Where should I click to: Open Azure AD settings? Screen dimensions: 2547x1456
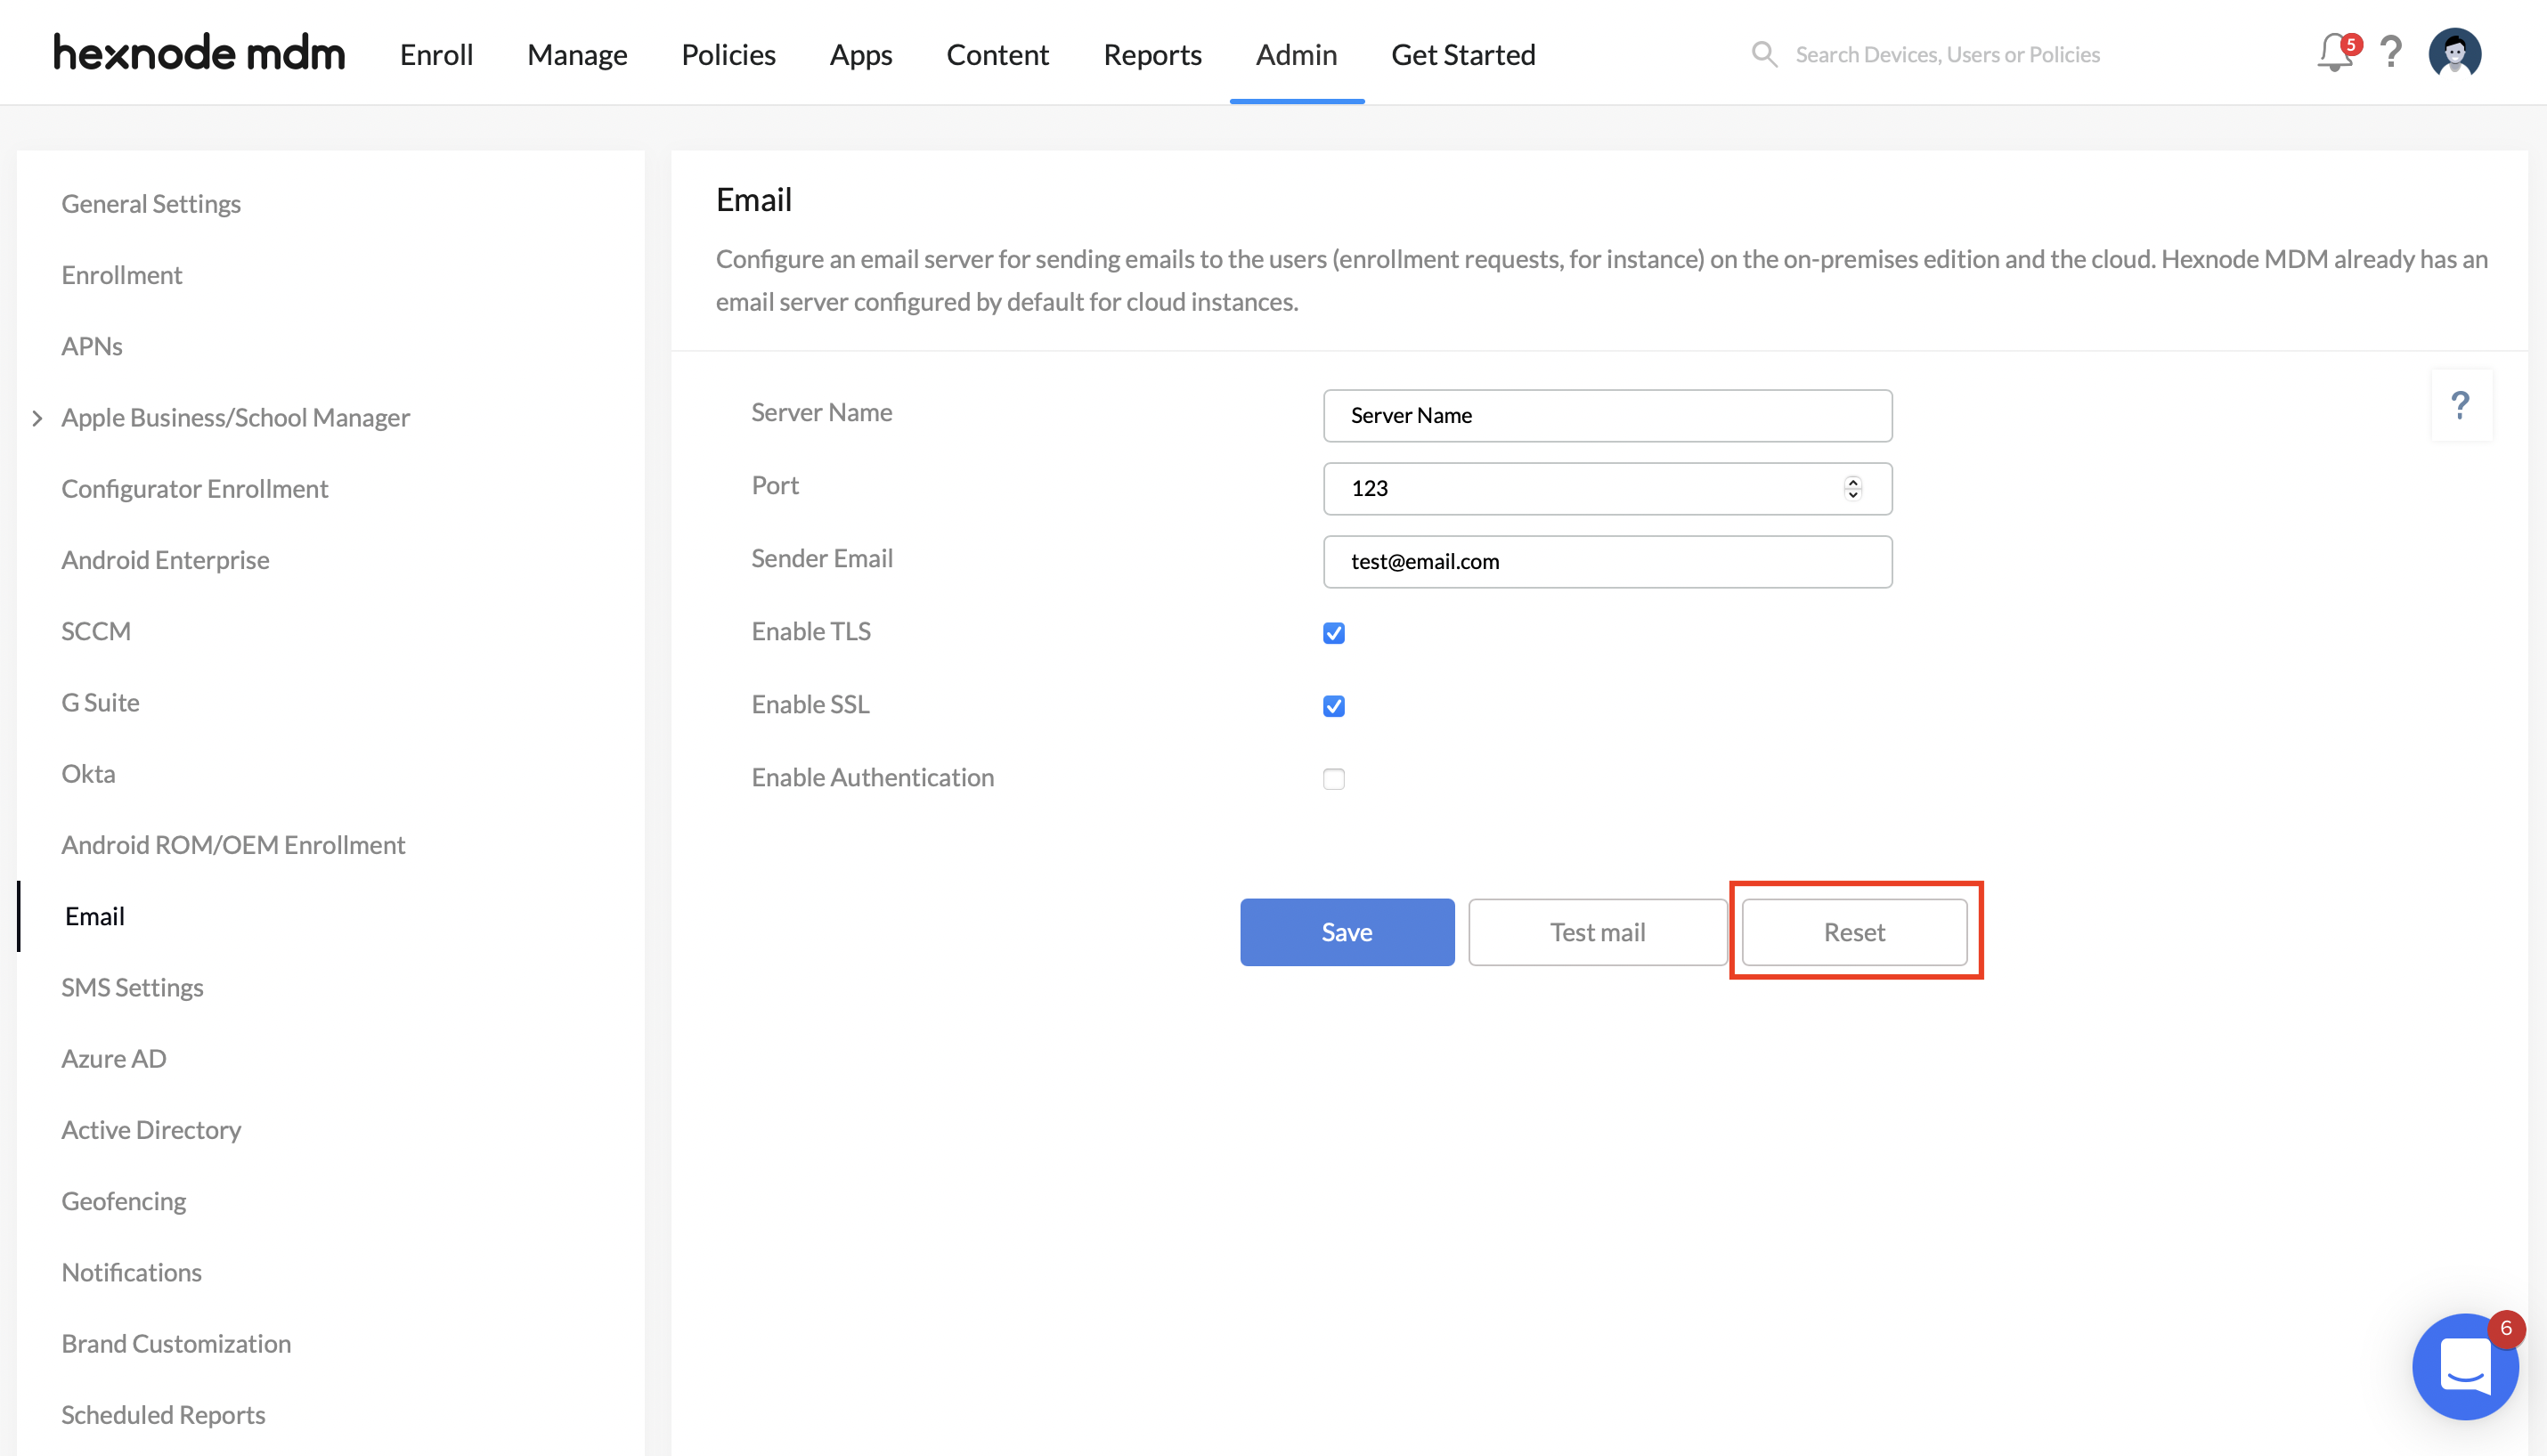pyautogui.click(x=113, y=1059)
